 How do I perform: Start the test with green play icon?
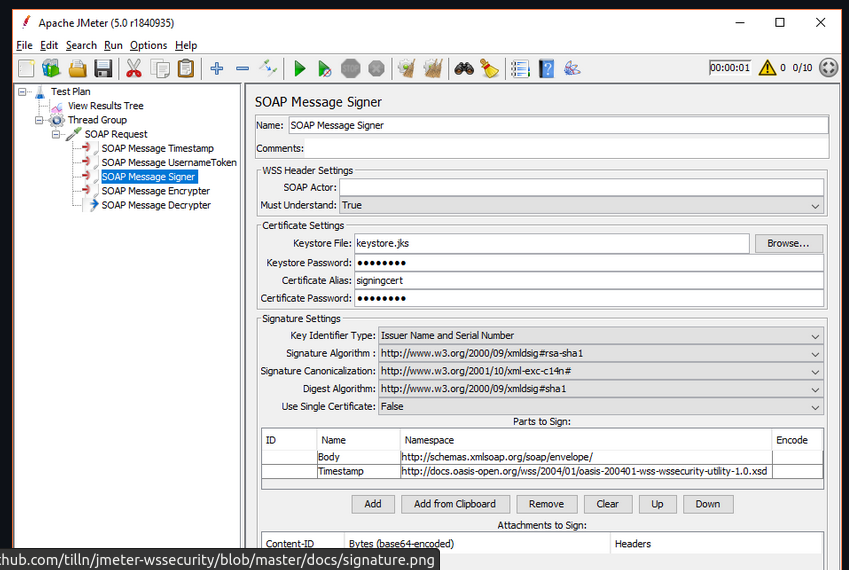tap(299, 69)
